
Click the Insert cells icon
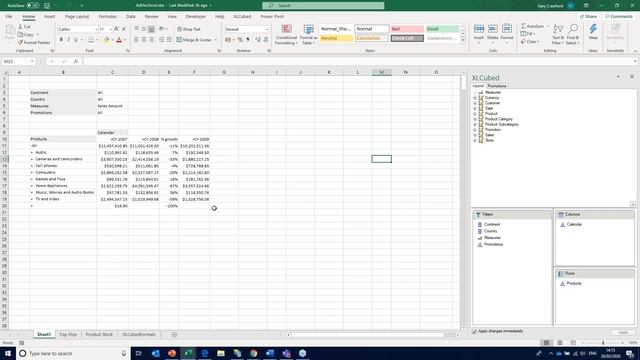479,29
